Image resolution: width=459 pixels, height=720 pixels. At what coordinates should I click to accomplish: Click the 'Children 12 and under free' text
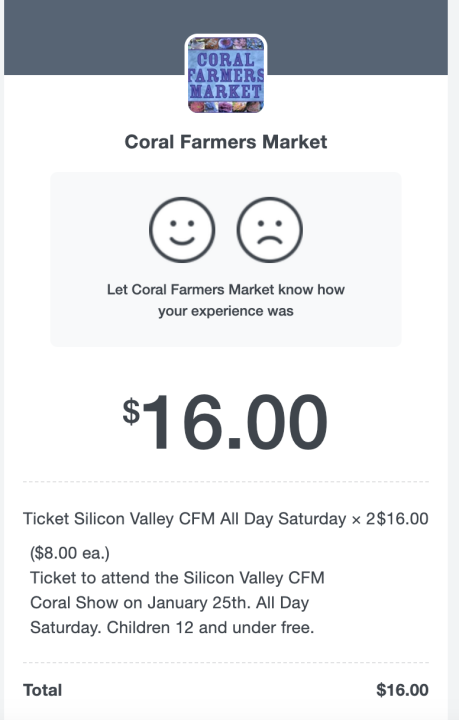(x=210, y=627)
